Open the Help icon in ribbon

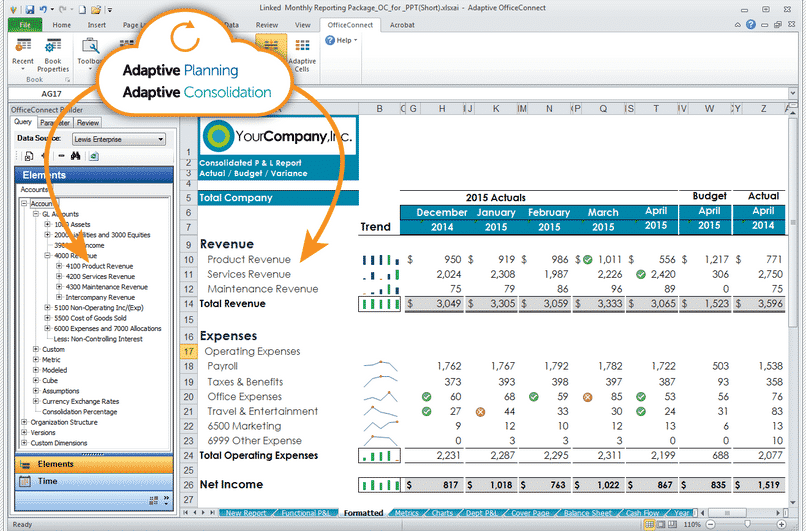tap(331, 41)
